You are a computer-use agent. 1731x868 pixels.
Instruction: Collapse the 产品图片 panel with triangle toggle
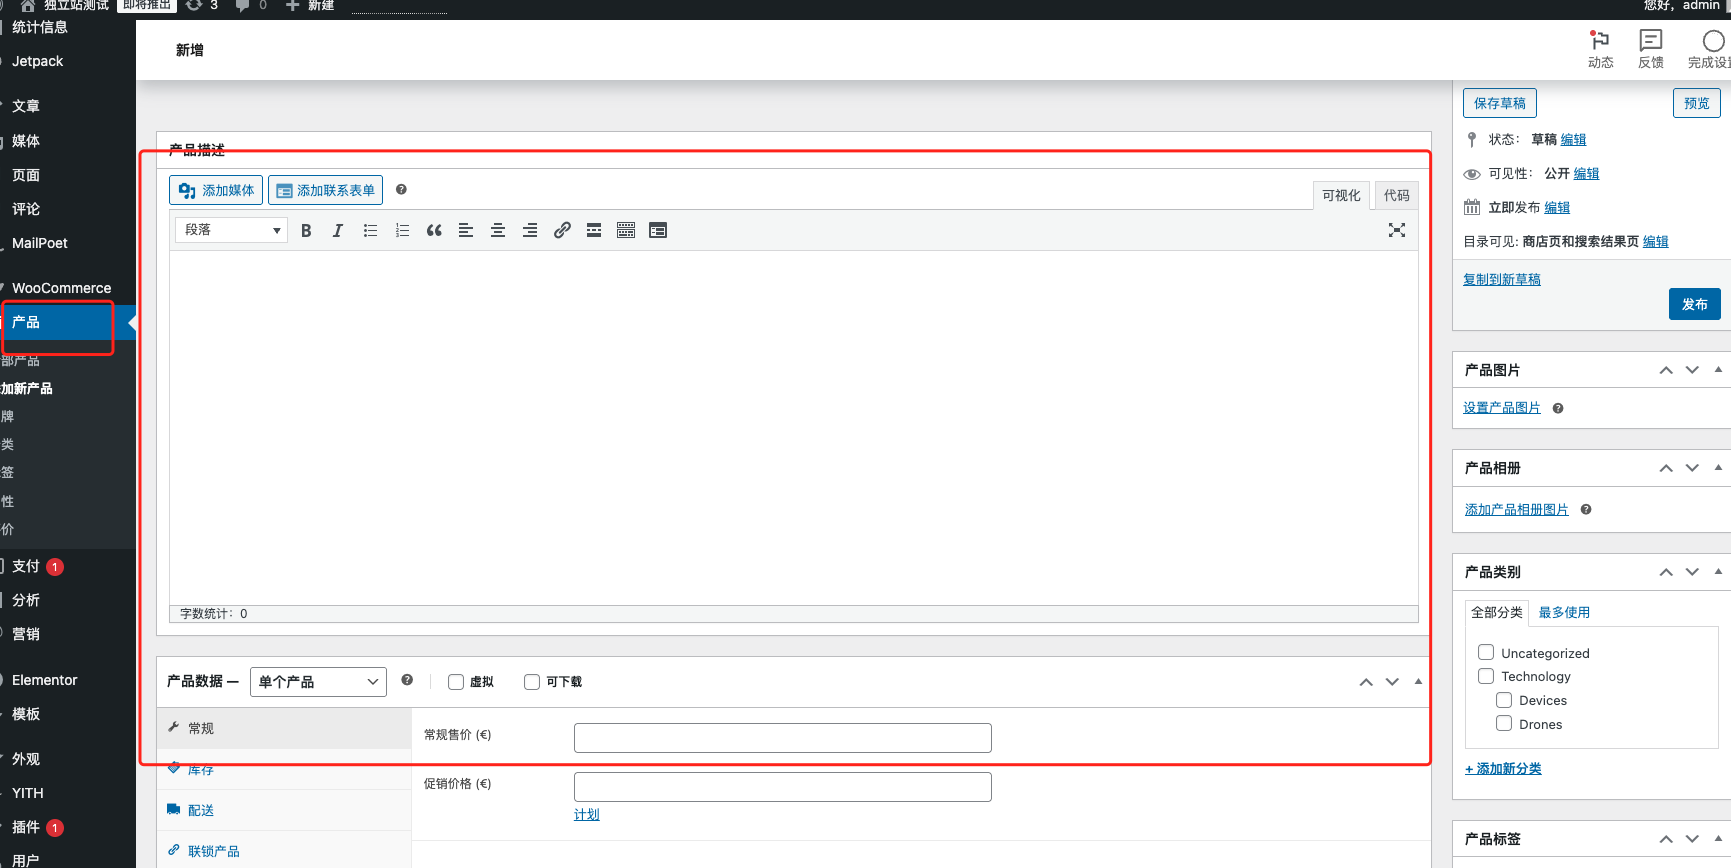[x=1718, y=370]
